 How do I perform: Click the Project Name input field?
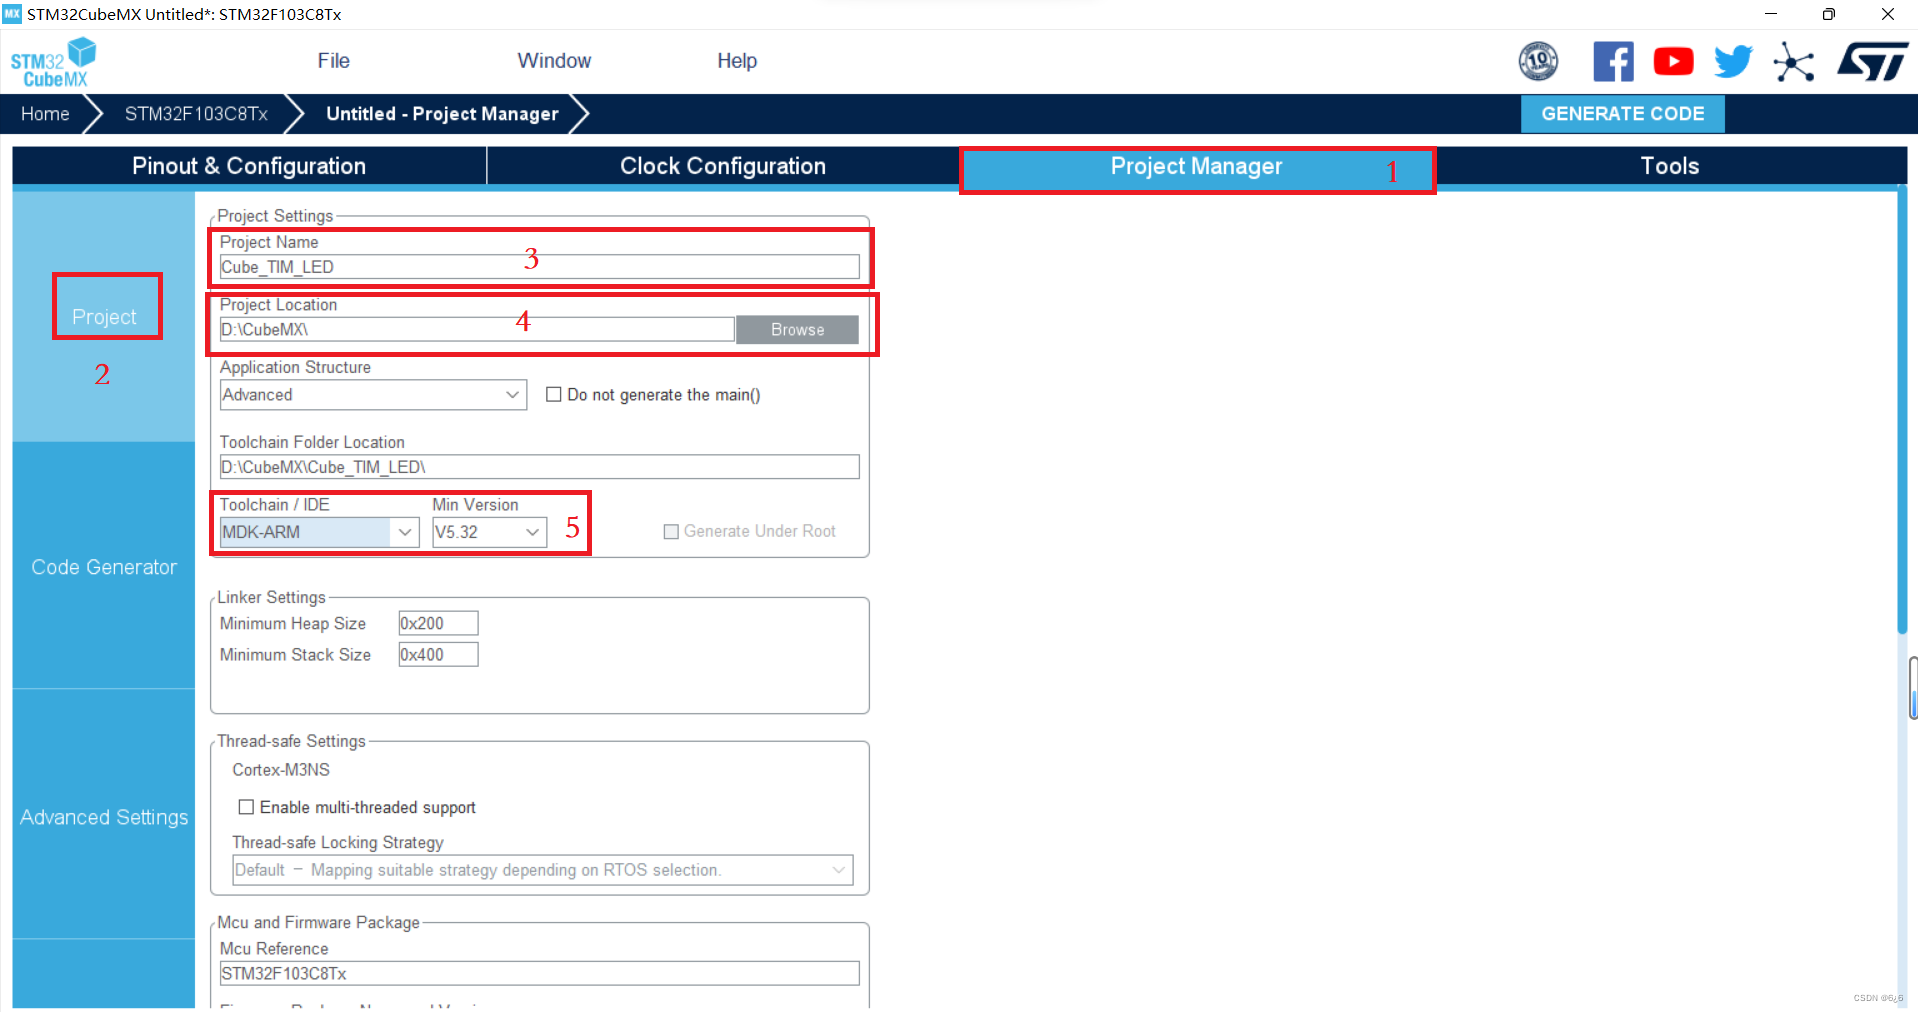click(x=539, y=267)
